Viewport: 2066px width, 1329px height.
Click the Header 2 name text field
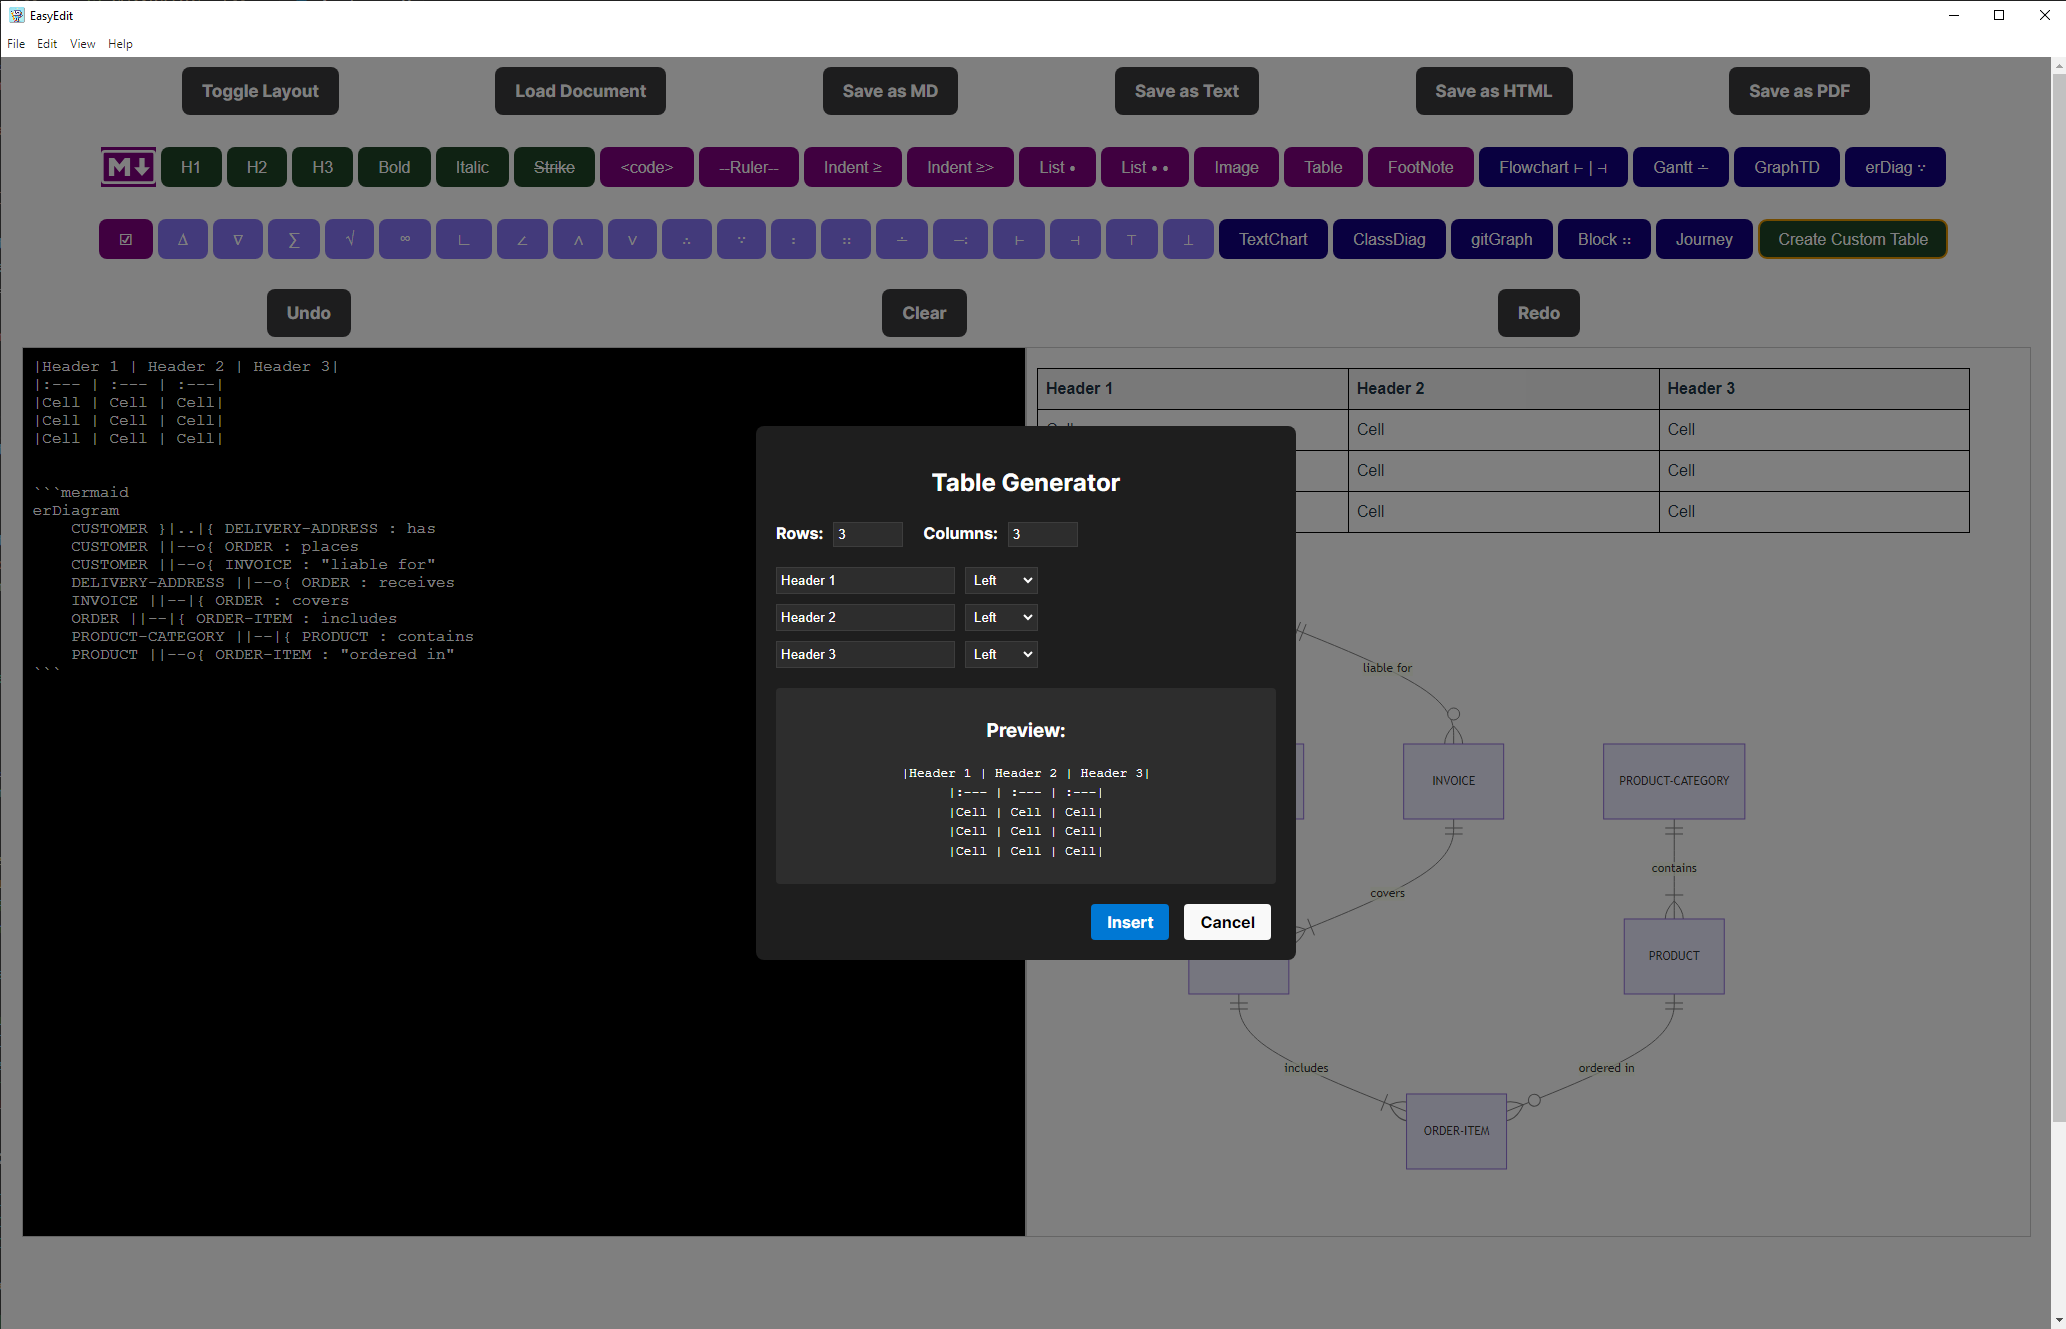point(865,617)
